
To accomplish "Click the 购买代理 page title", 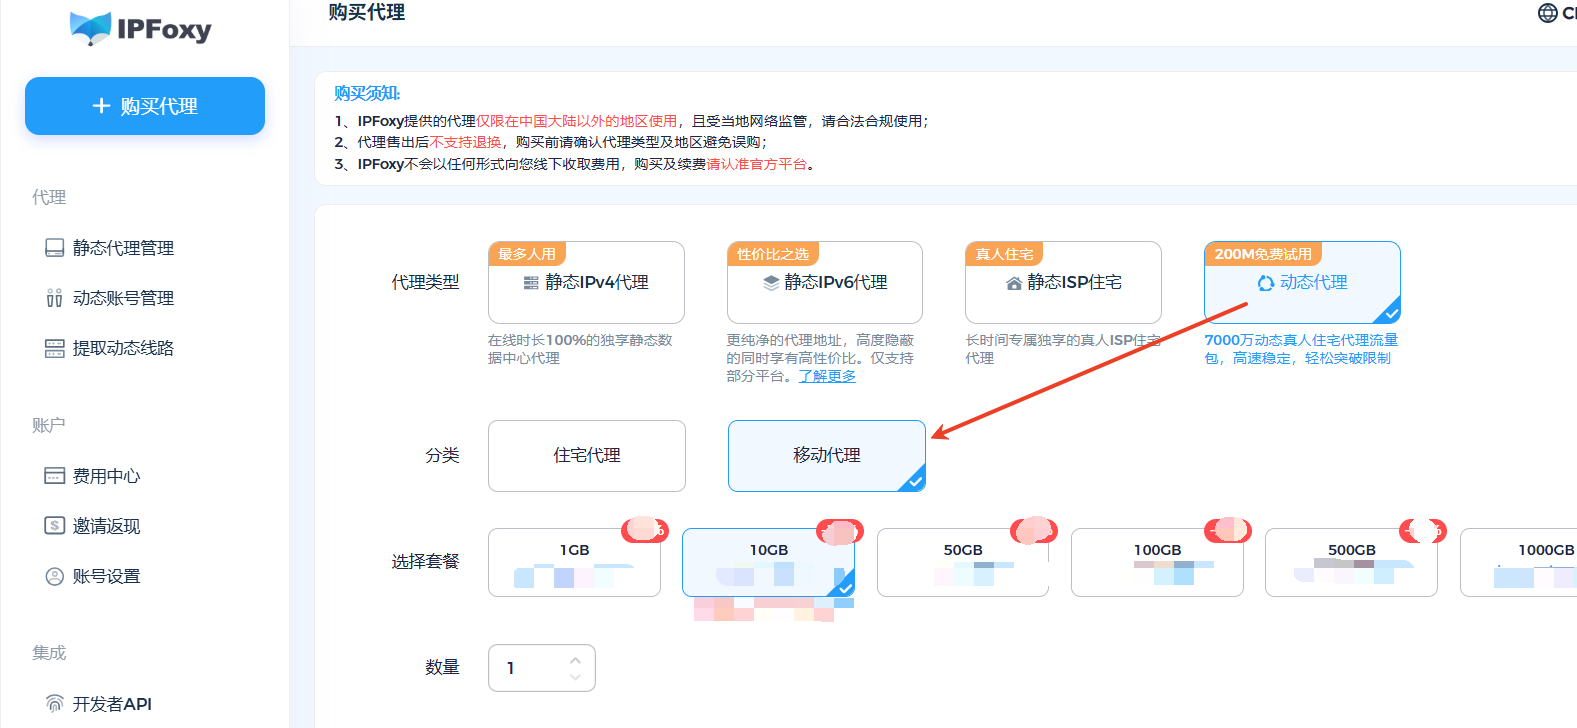I will [367, 12].
